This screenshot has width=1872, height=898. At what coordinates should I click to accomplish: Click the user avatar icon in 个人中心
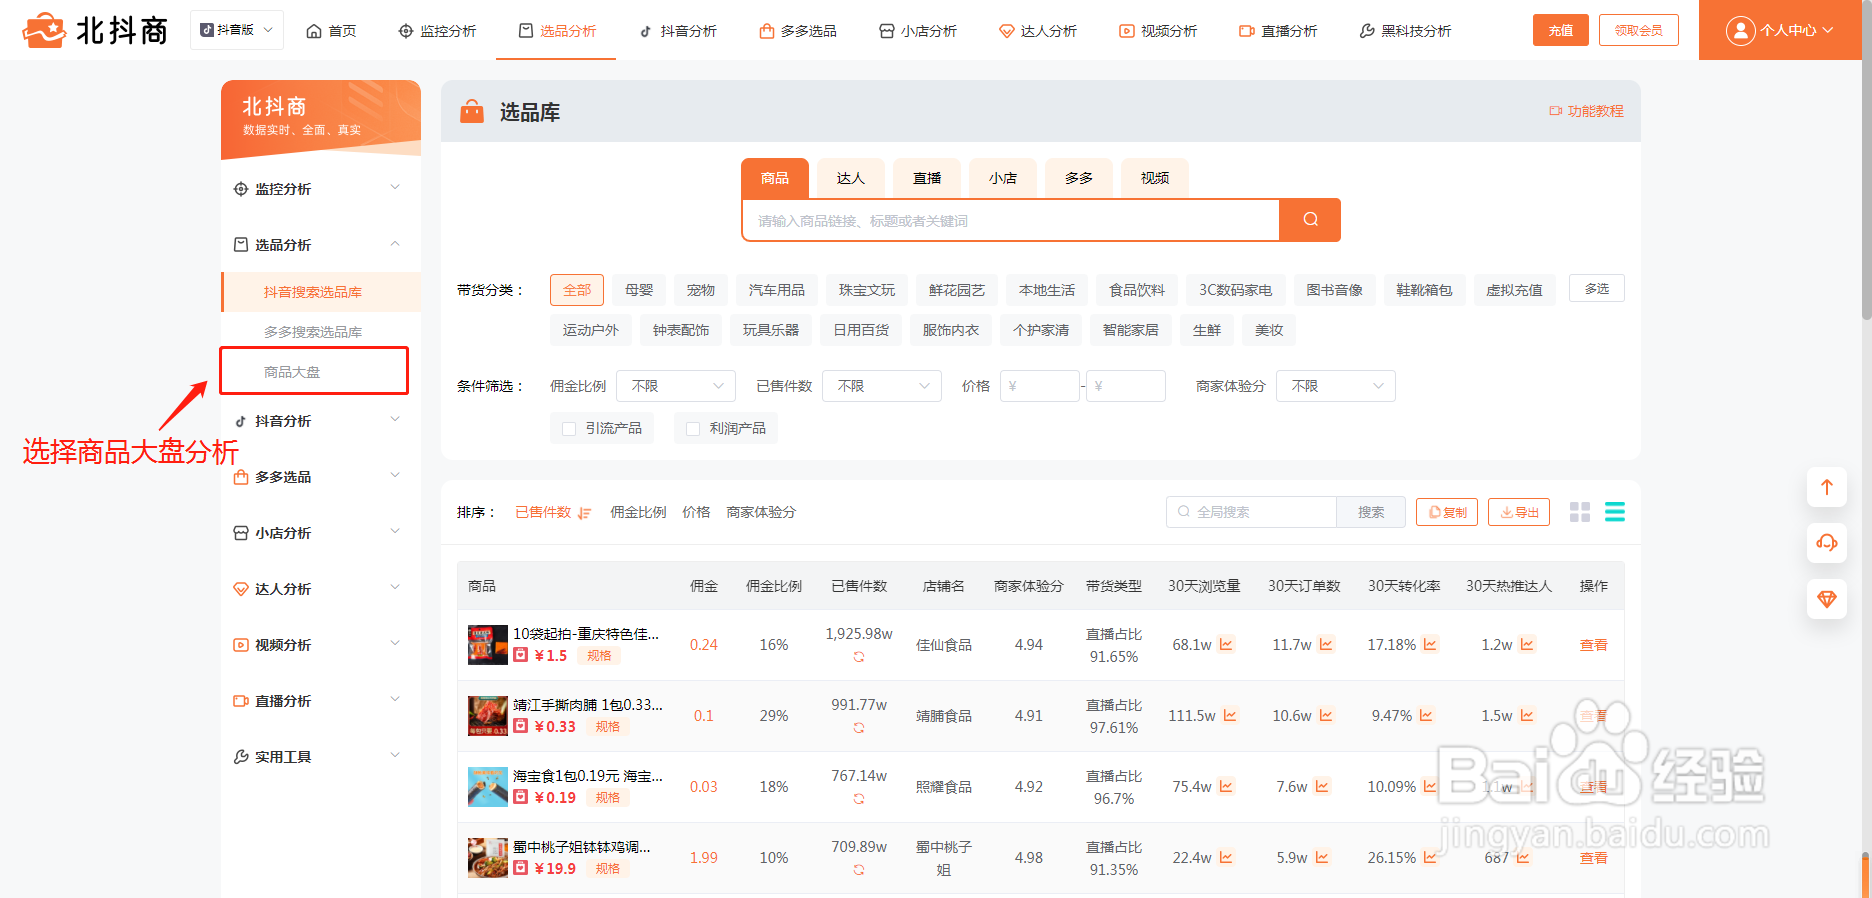click(1740, 30)
